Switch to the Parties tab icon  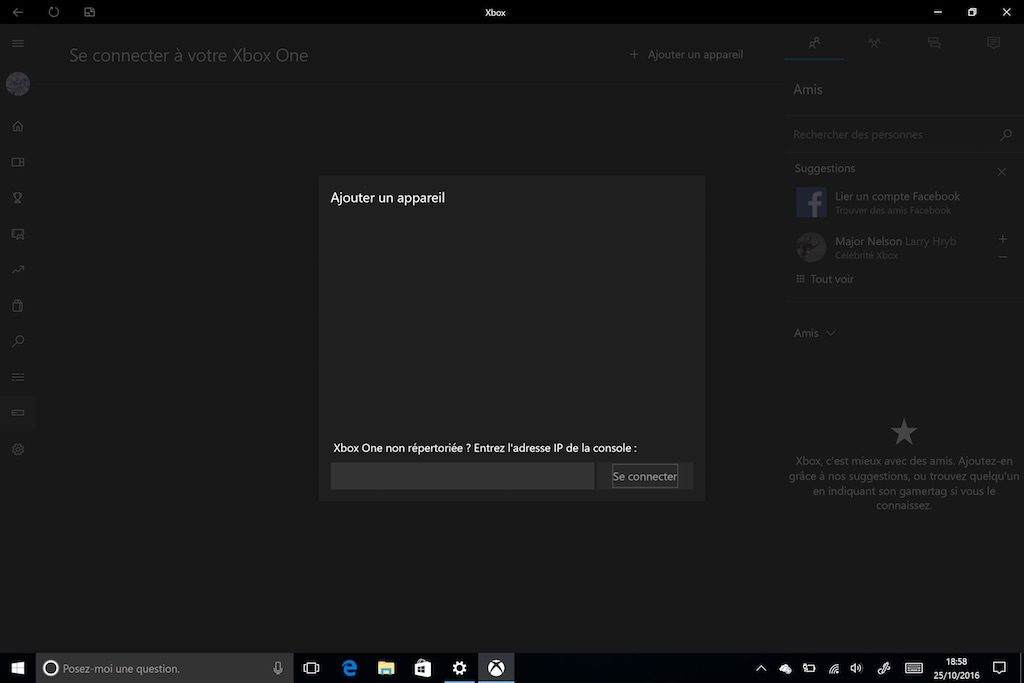point(874,43)
